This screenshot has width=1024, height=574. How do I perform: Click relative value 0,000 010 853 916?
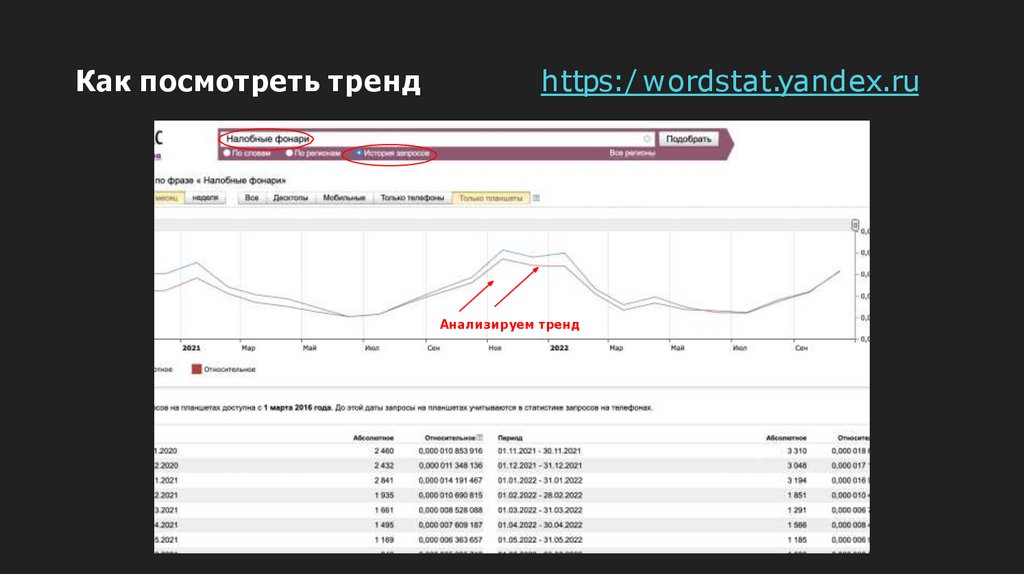tap(451, 451)
